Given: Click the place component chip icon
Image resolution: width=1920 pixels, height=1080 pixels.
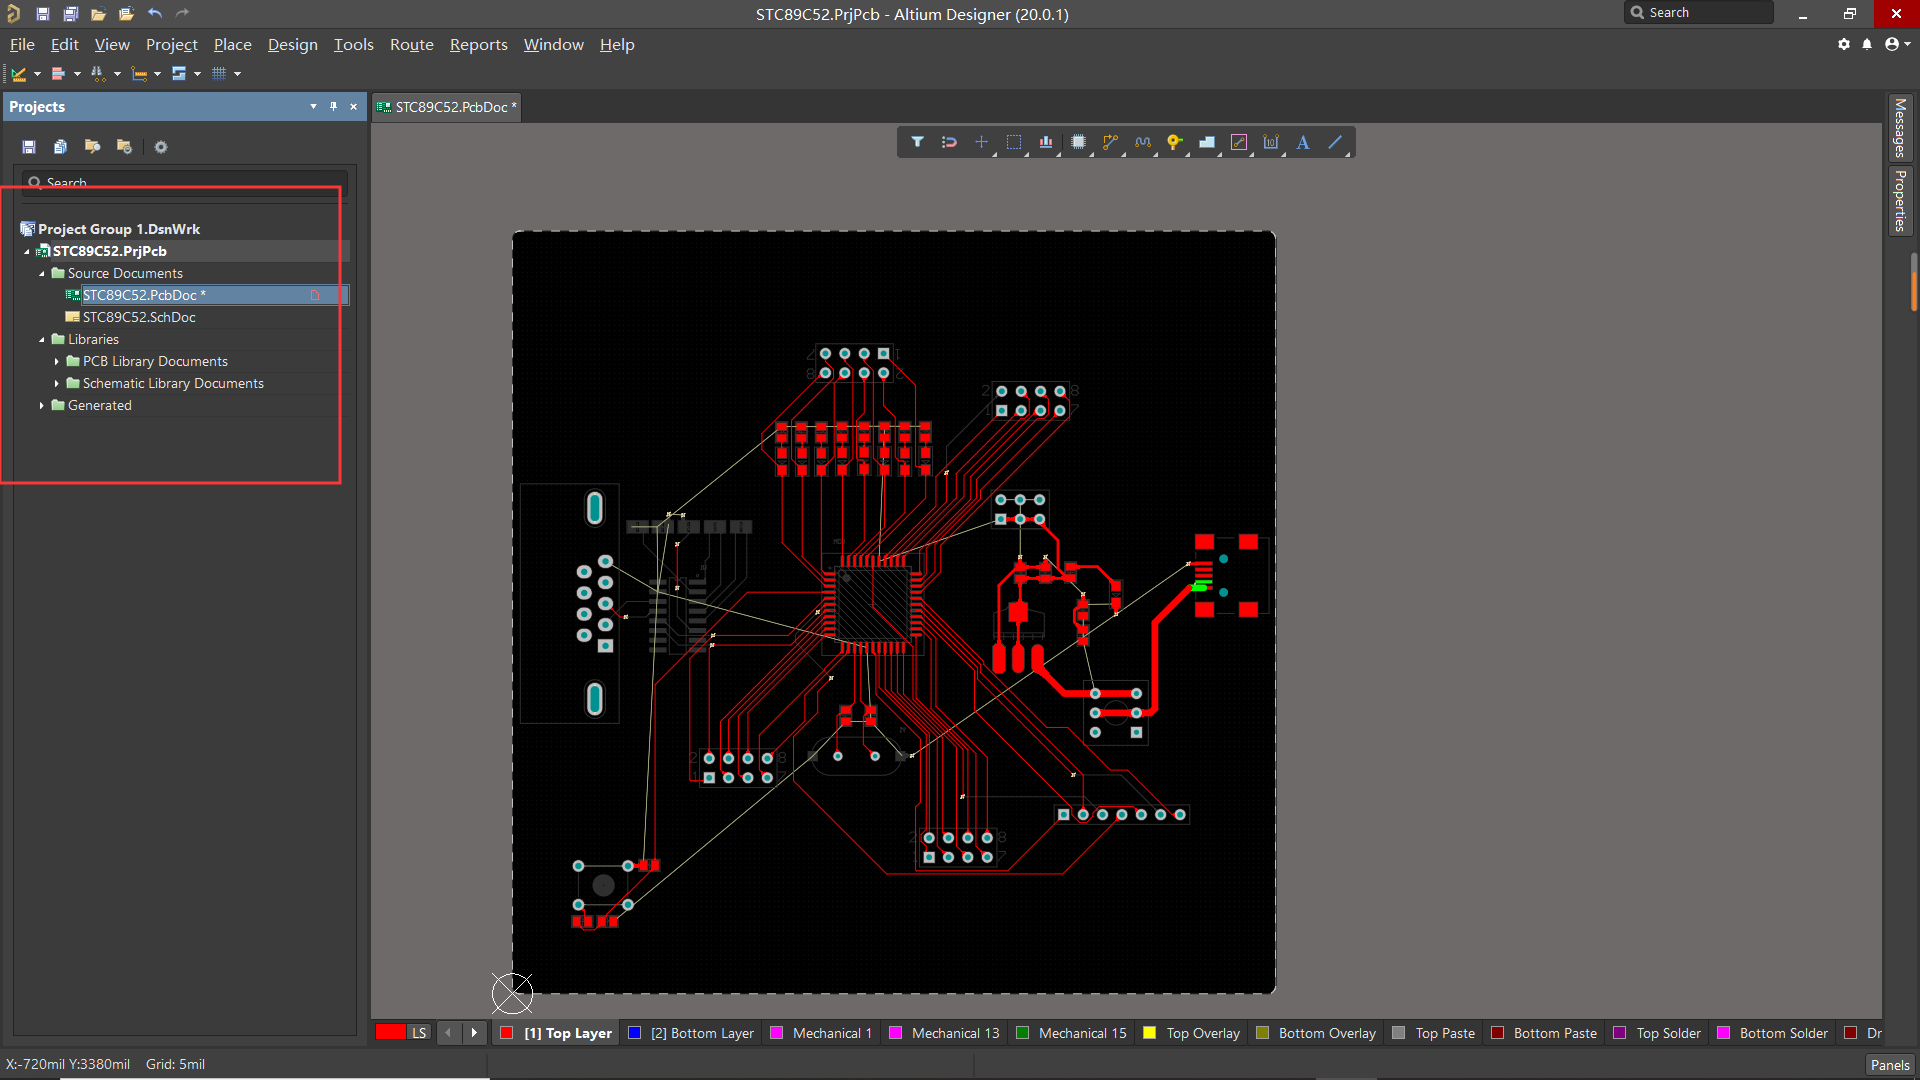Looking at the screenshot, I should click(1078, 142).
